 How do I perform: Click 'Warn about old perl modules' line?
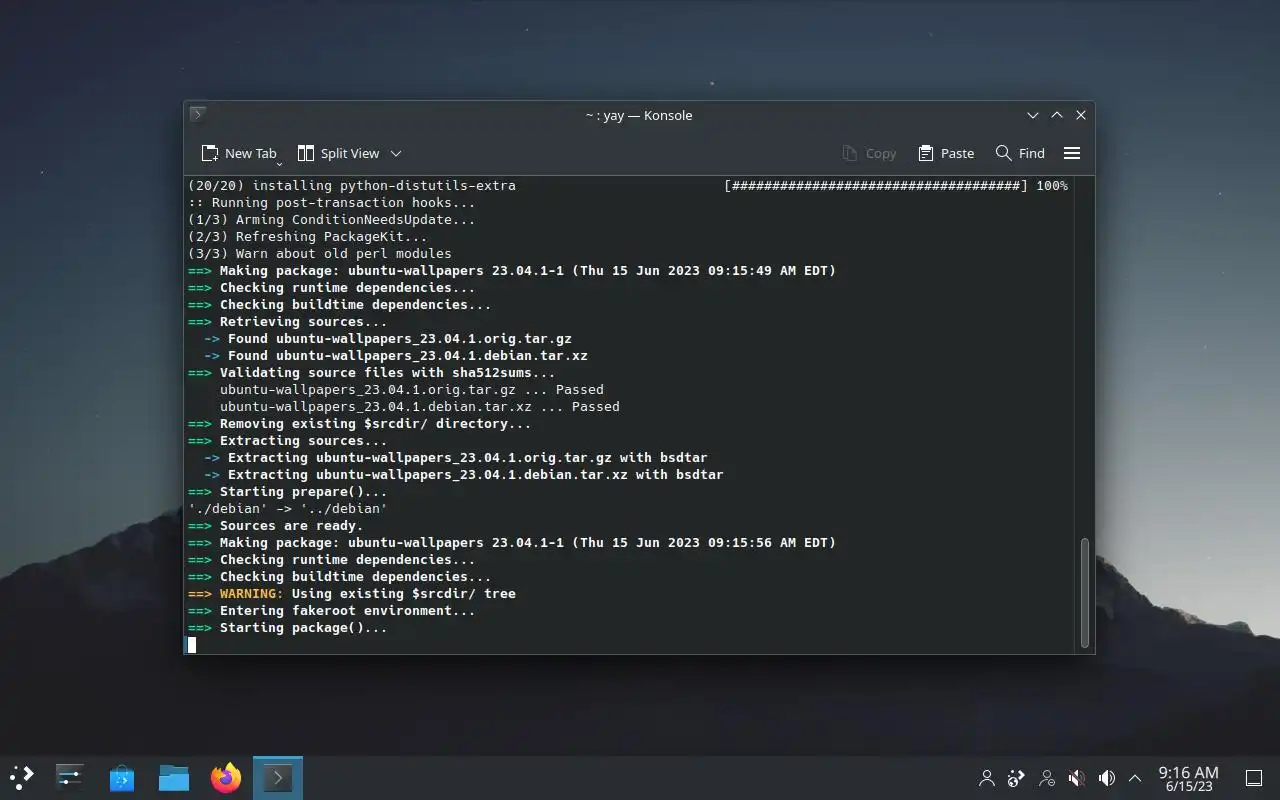coord(320,253)
